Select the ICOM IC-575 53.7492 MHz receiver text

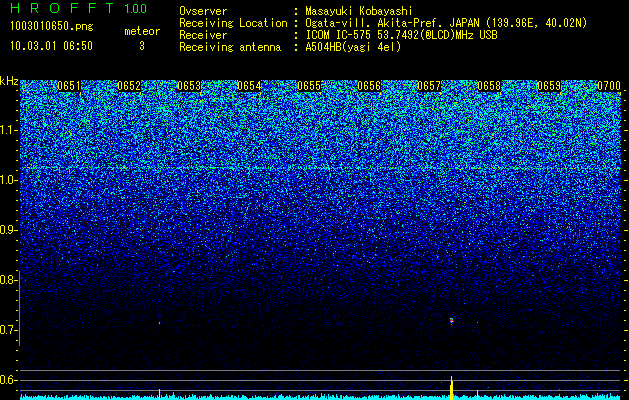coord(401,35)
